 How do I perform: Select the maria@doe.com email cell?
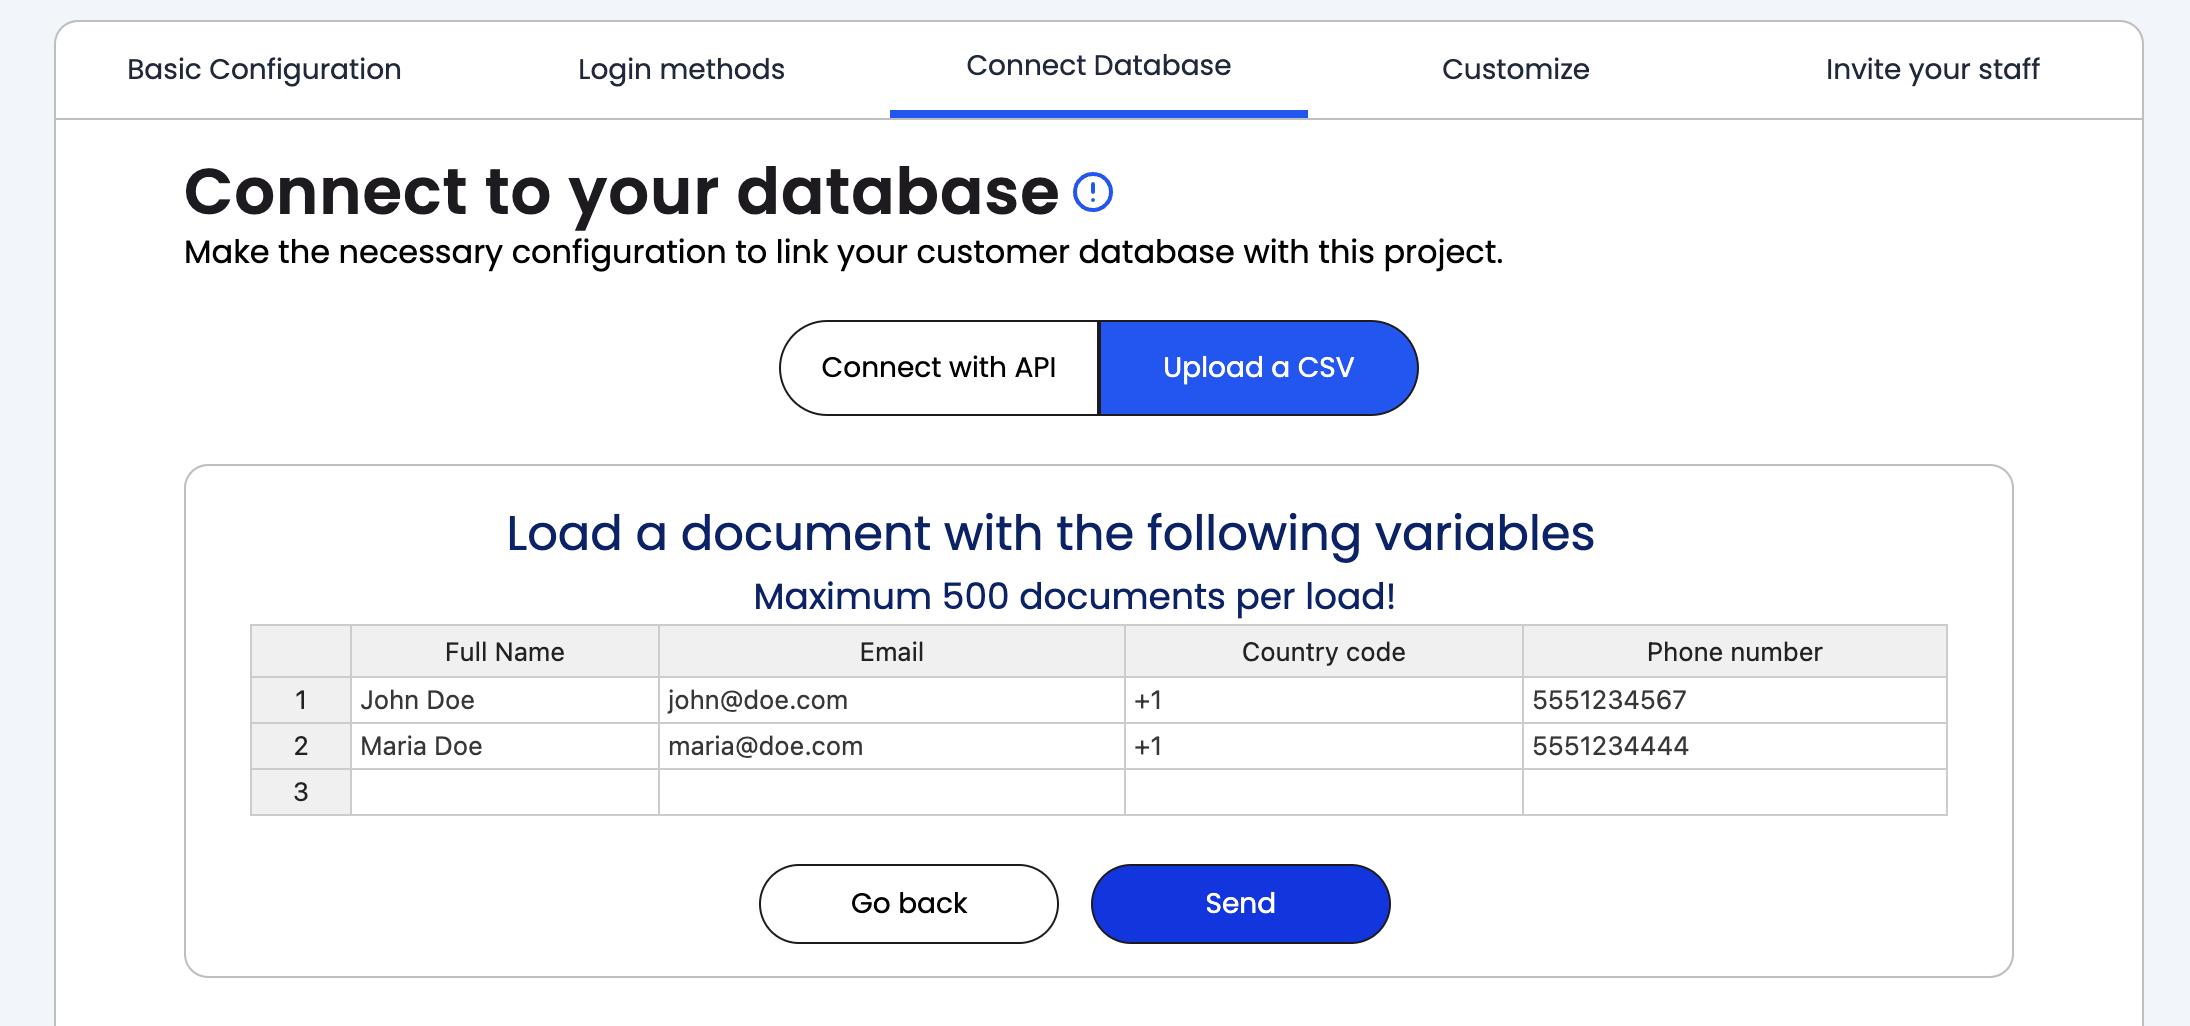[891, 746]
